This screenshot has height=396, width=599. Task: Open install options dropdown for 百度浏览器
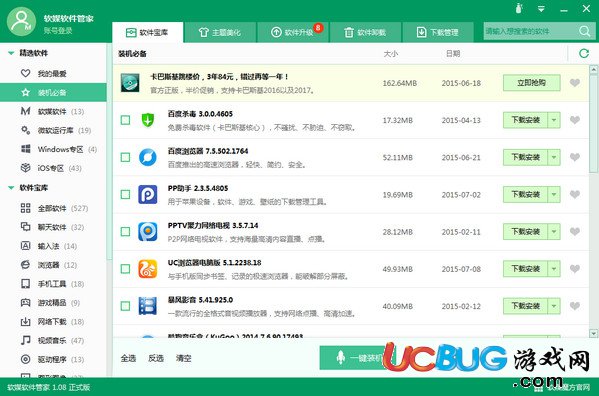tap(554, 157)
